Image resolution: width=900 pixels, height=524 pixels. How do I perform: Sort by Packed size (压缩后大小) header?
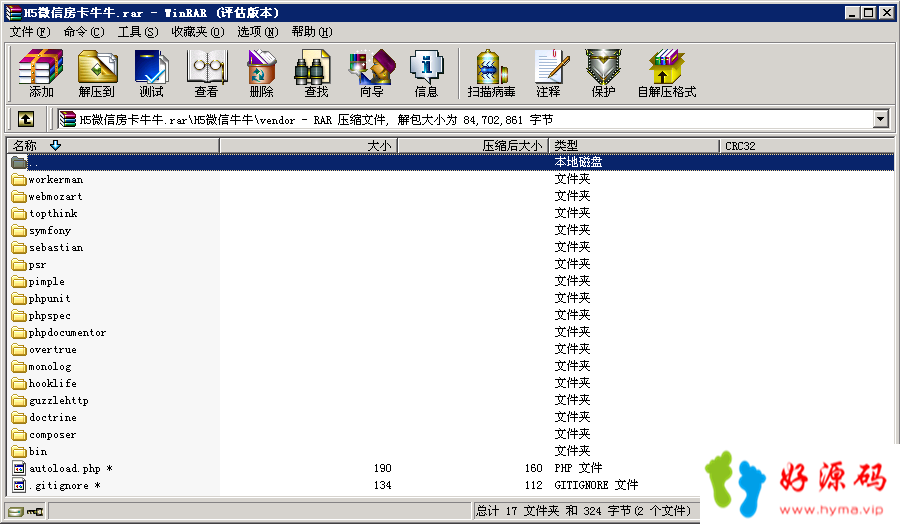point(473,146)
